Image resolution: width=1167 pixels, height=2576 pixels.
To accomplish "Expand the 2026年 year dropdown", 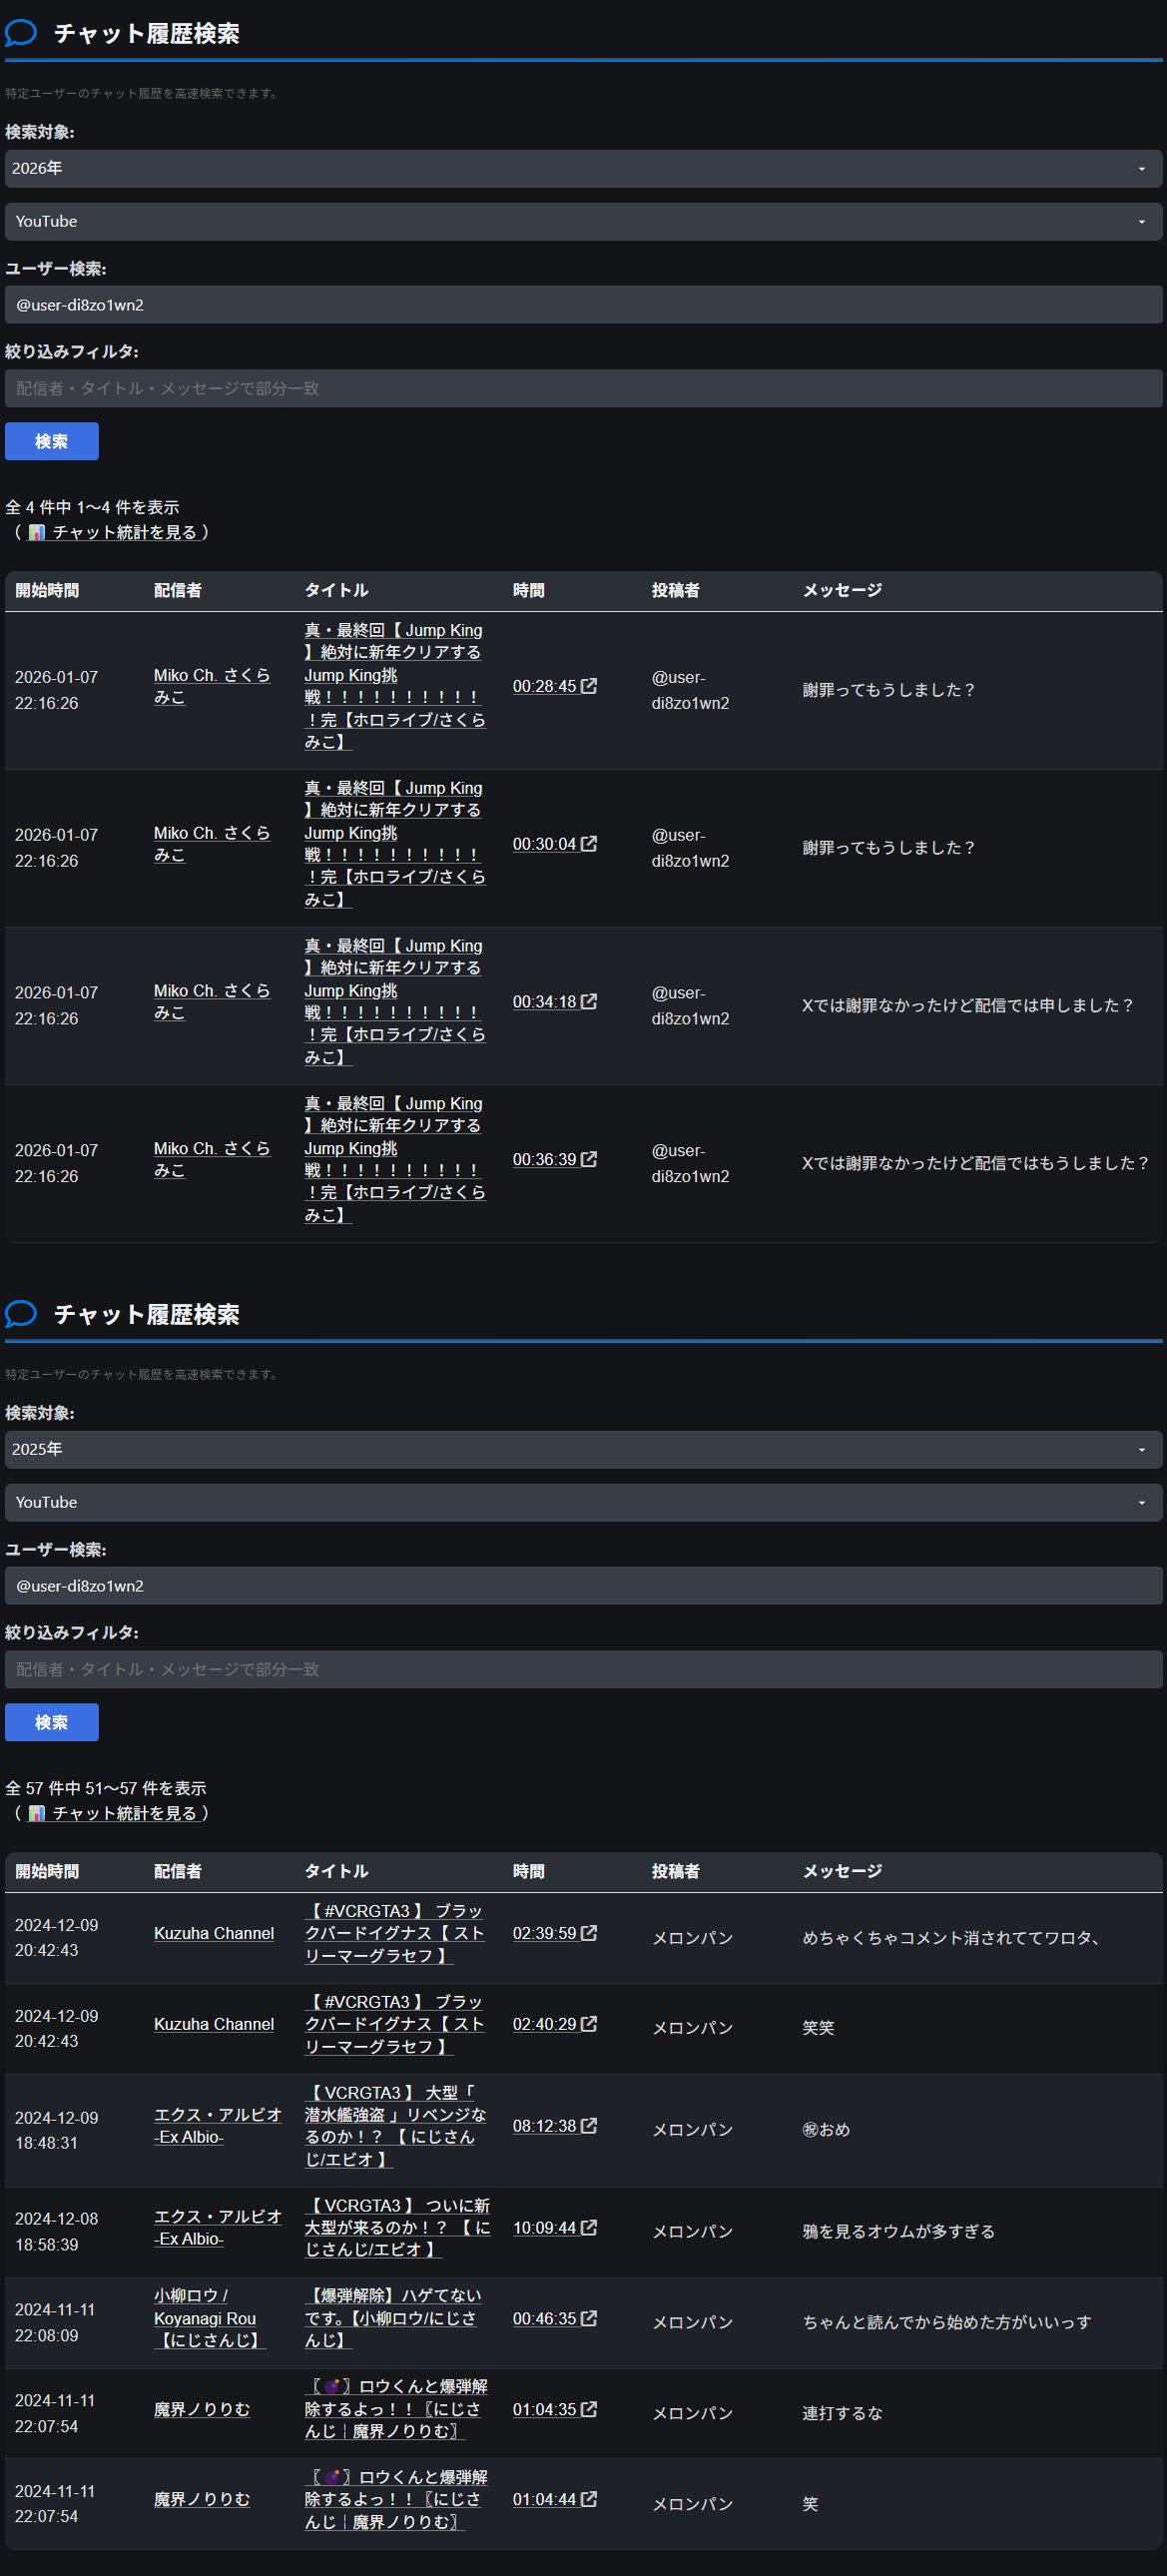I will point(583,168).
